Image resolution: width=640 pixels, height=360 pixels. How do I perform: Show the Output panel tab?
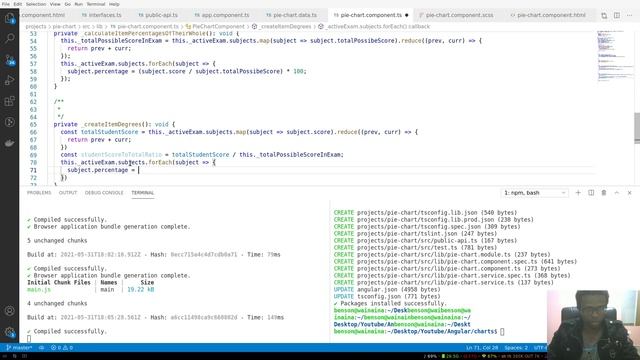click(68, 193)
